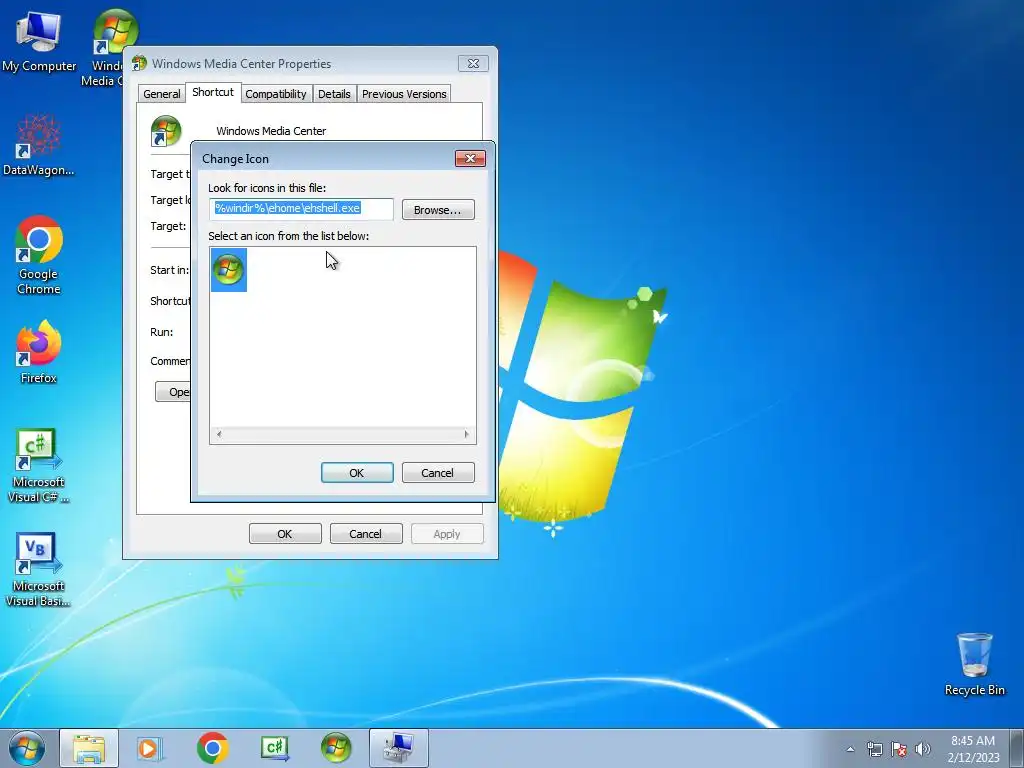Viewport: 1024px width, 768px height.
Task: Select Microsoft Visual C# desktop shortcut
Action: [x=38, y=466]
